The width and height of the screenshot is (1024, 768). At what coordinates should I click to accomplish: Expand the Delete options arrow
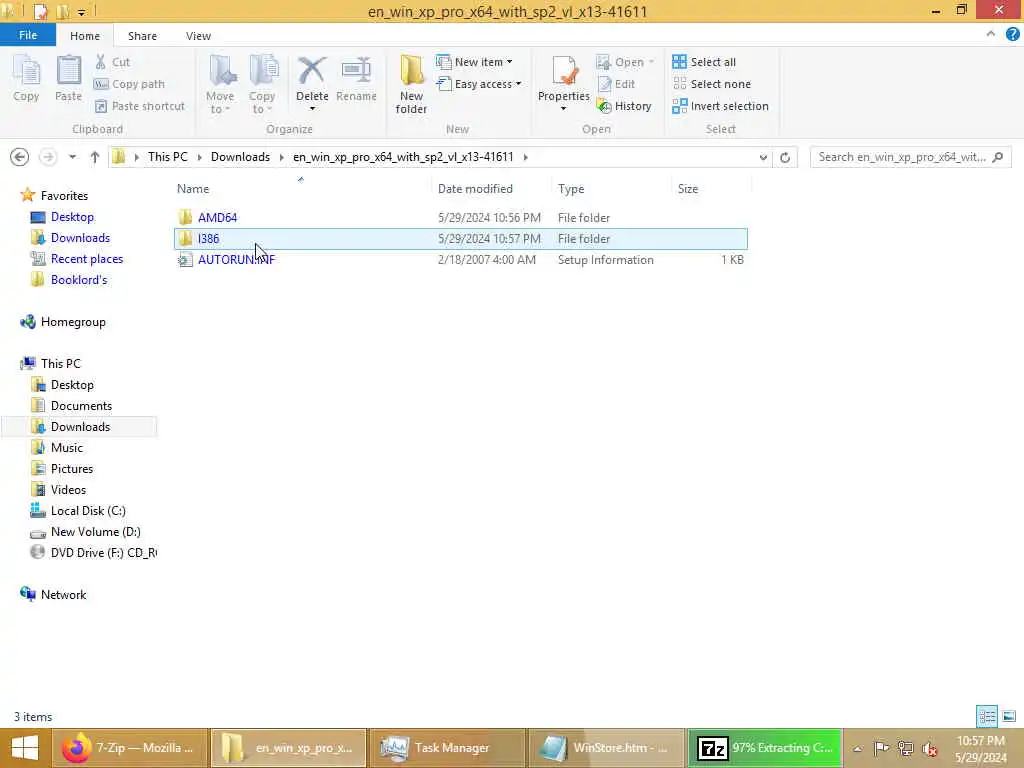pos(312,108)
